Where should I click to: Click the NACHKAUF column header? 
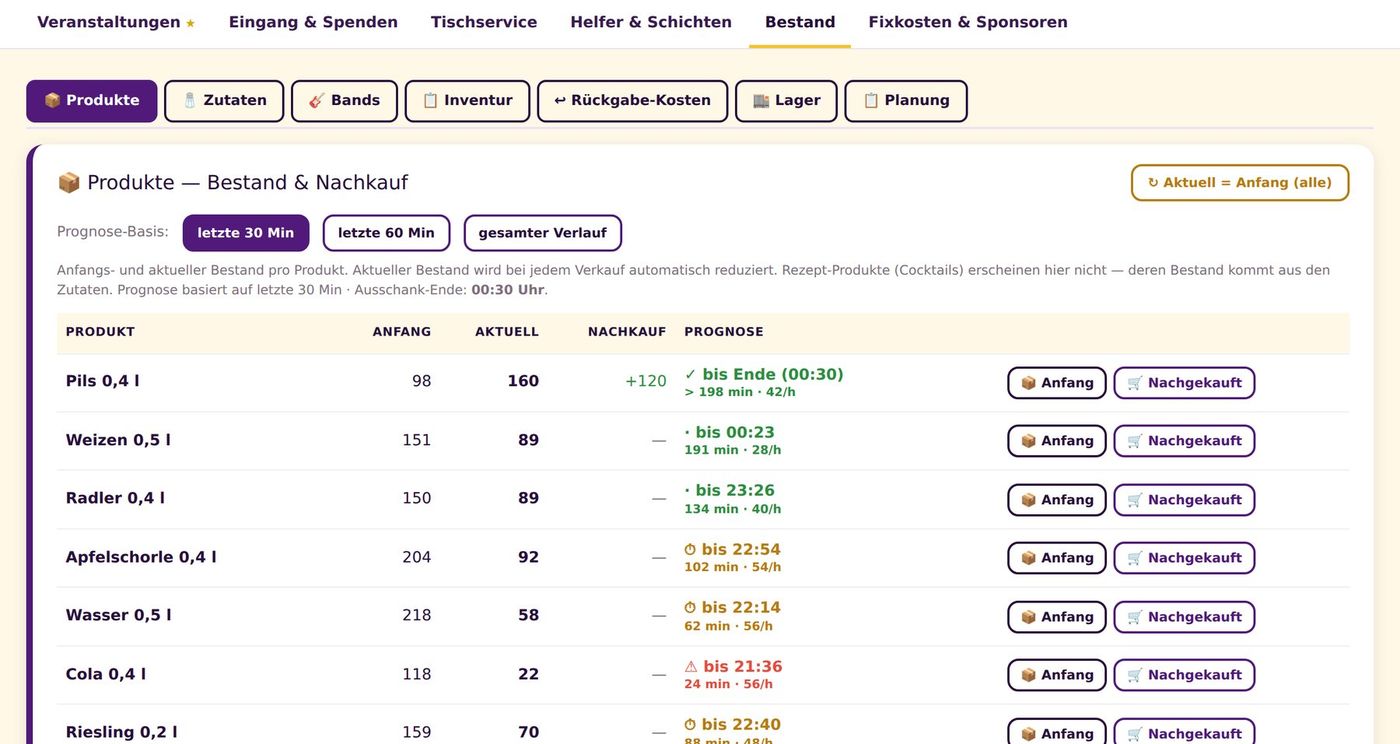tap(627, 332)
